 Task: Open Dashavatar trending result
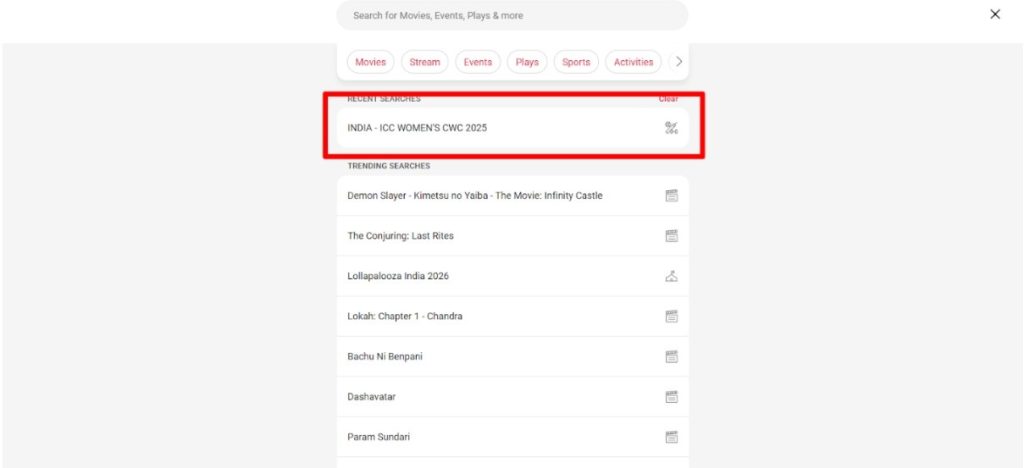coord(513,397)
